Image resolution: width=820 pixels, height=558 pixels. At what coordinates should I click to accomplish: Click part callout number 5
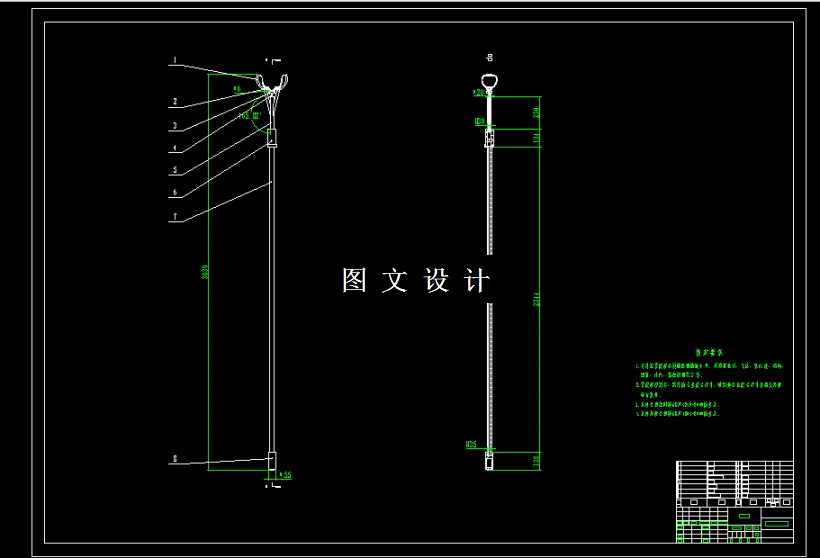tap(175, 170)
